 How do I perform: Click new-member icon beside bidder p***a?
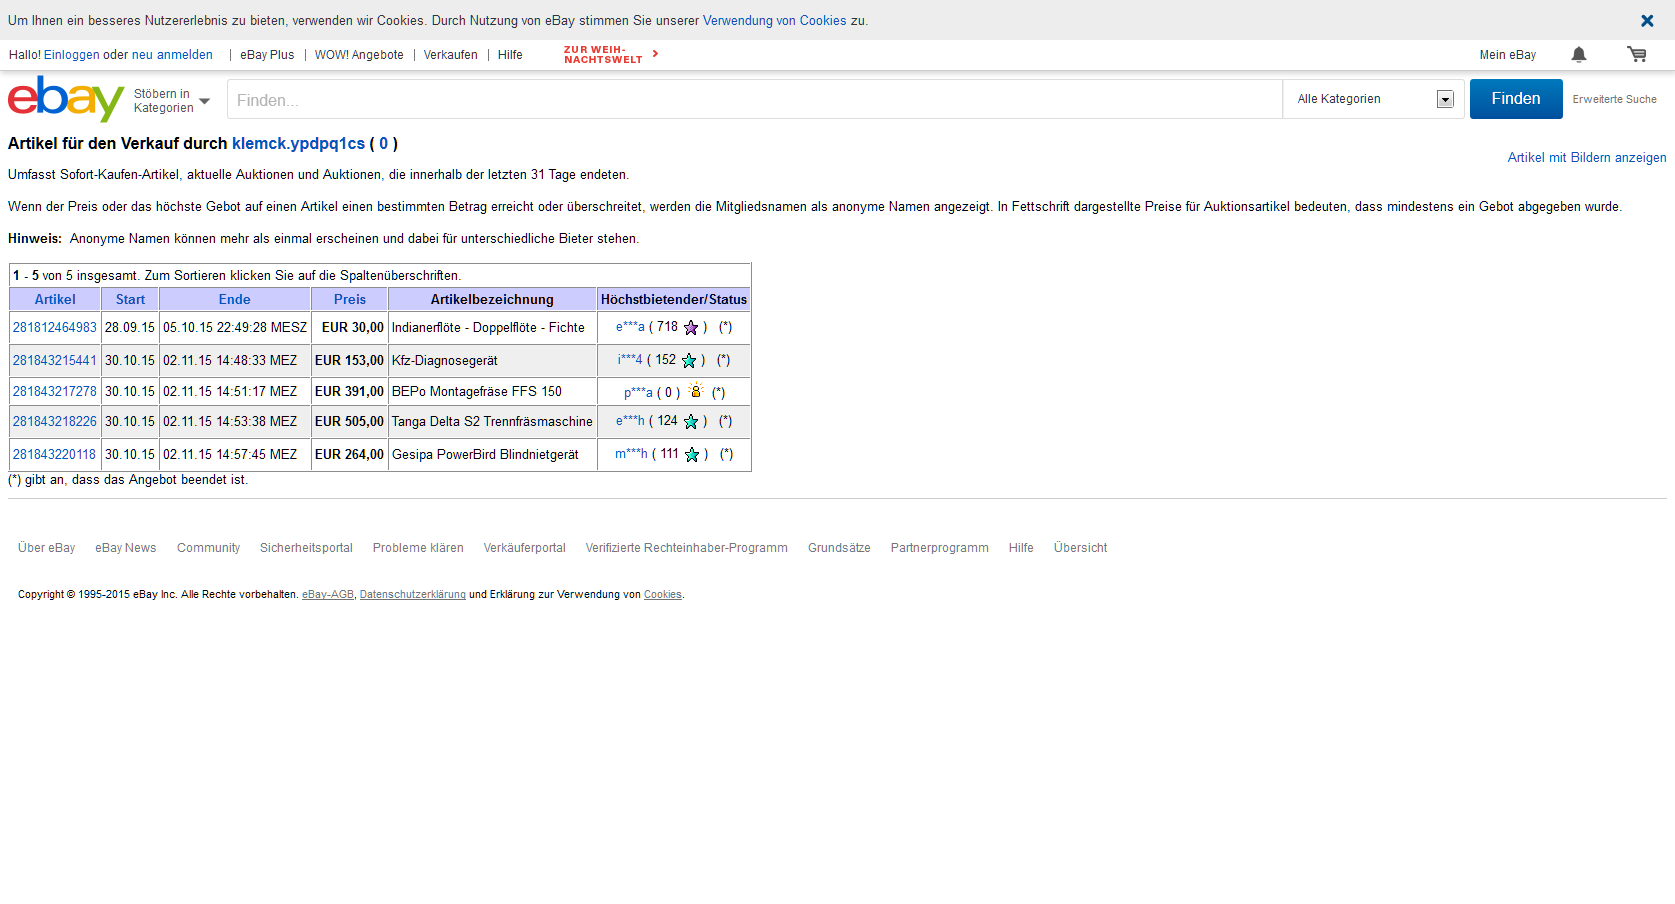coord(696,391)
